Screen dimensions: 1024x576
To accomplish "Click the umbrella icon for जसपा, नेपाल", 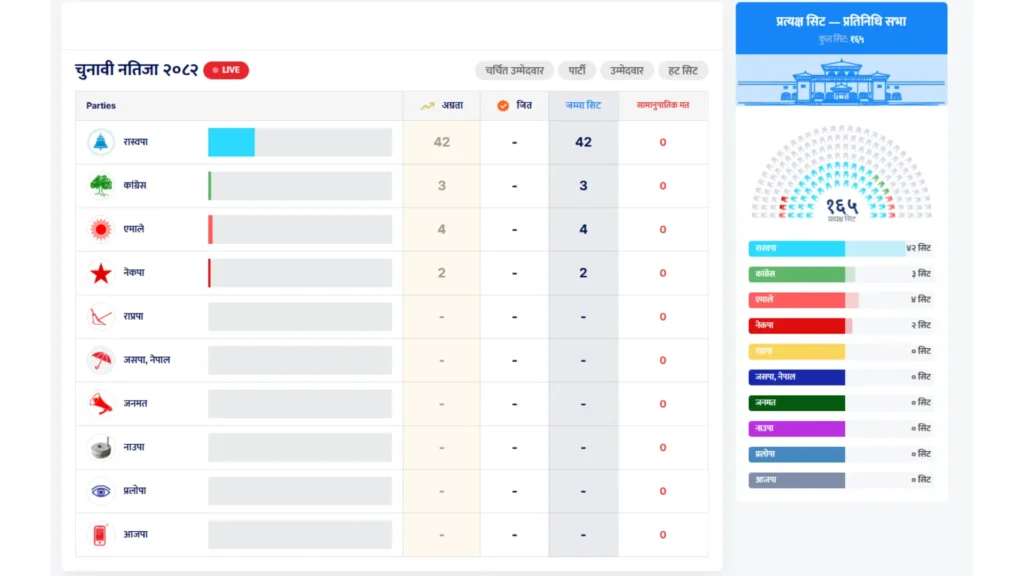I will tap(101, 360).
